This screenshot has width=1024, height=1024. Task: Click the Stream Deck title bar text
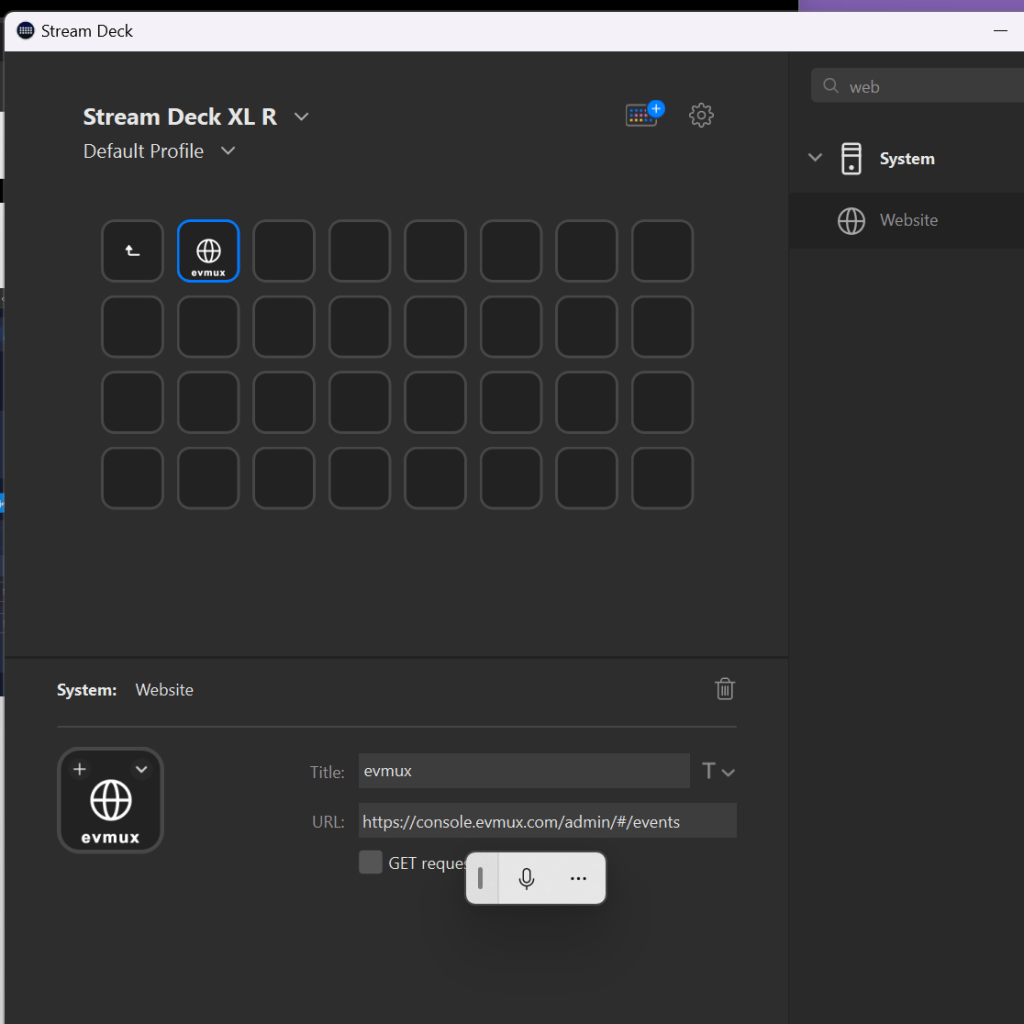[x=87, y=31]
